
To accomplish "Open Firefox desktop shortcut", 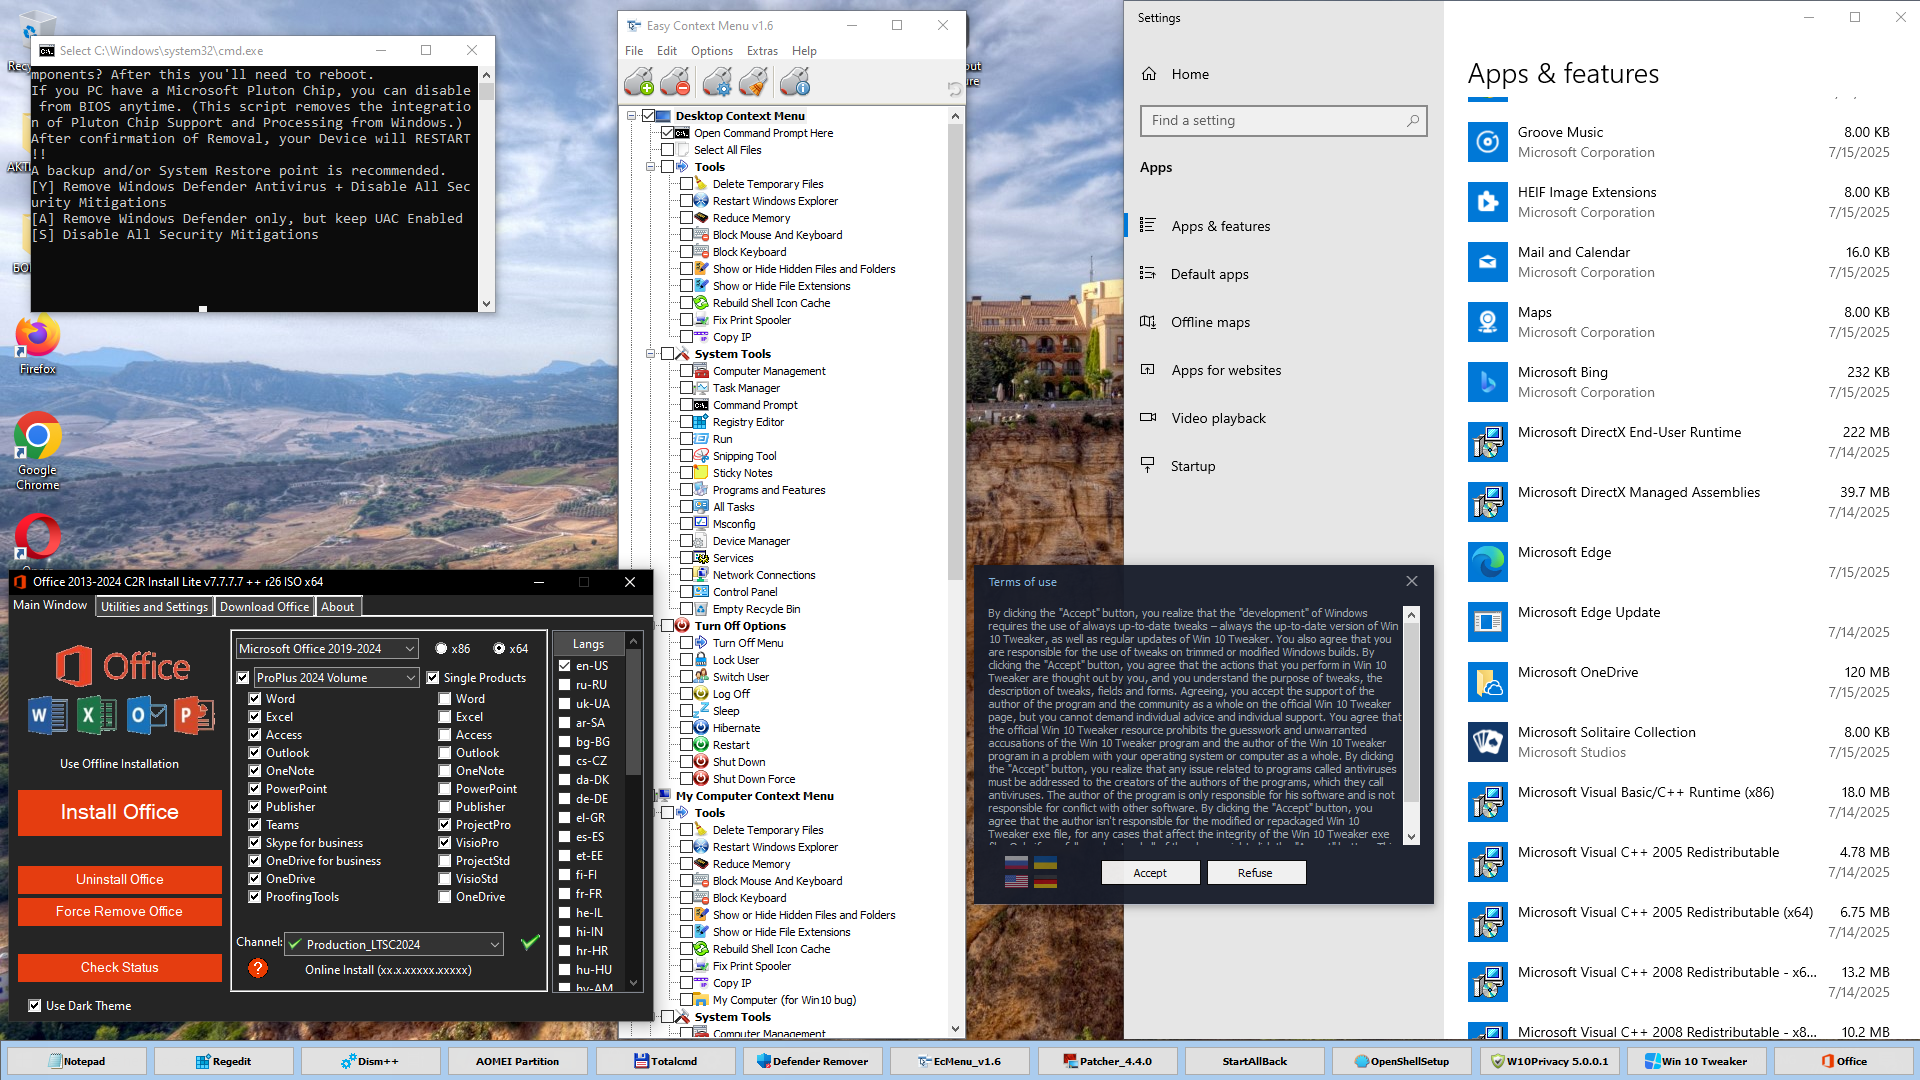I will (38, 345).
